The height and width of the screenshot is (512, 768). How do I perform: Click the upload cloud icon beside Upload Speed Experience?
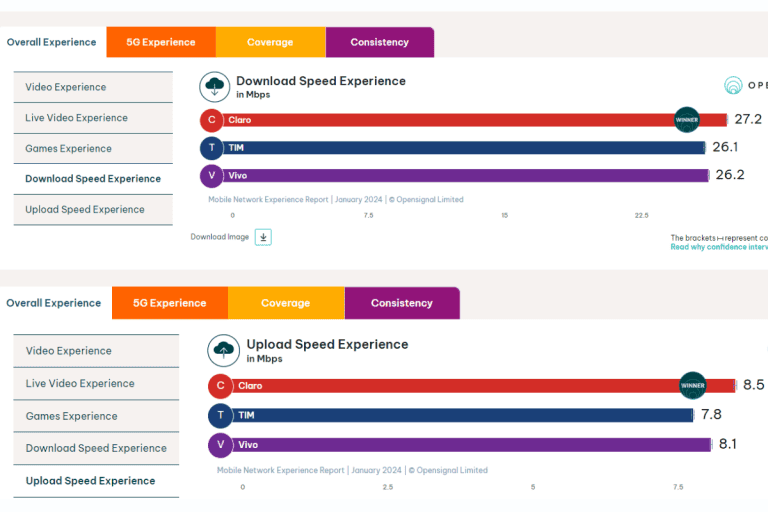[223, 350]
